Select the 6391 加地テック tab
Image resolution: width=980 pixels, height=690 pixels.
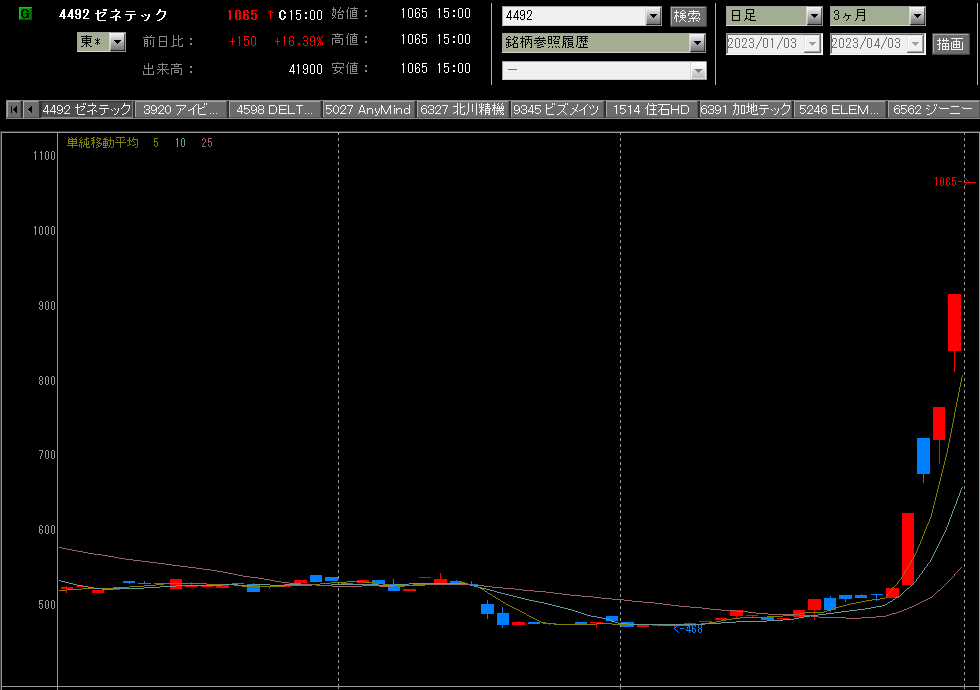pos(746,109)
